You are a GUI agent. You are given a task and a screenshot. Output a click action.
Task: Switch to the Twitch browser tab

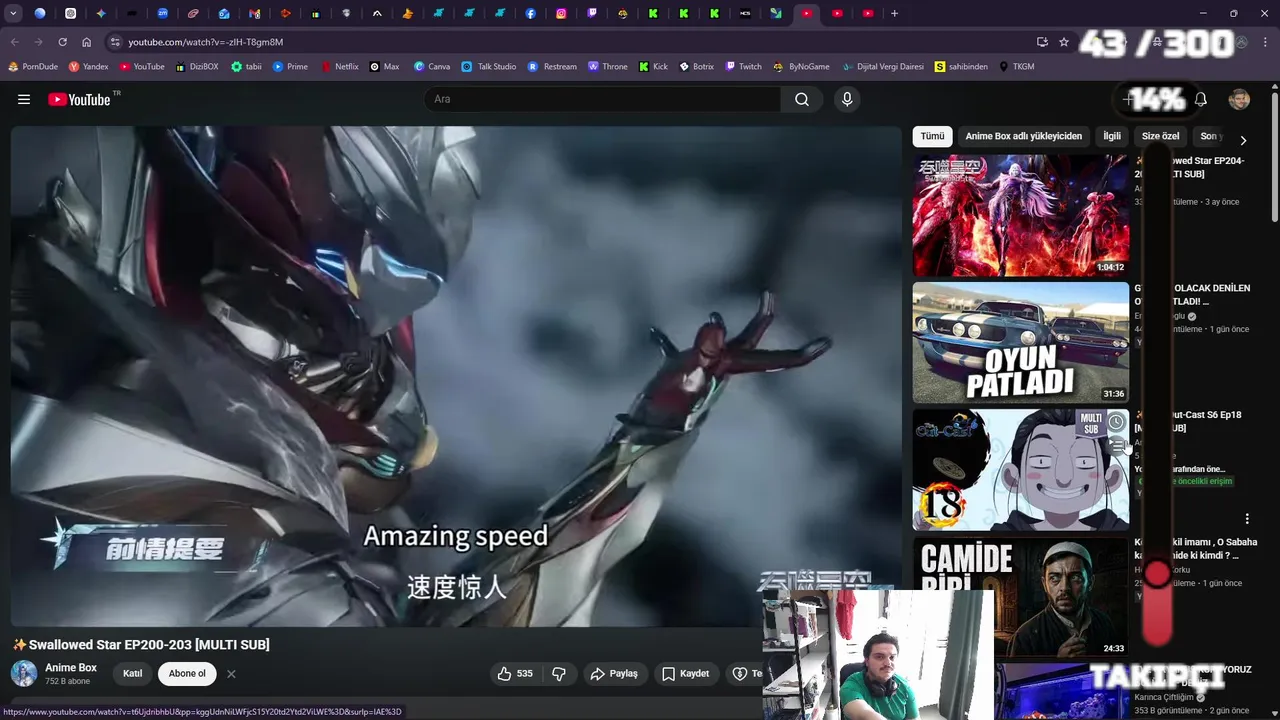point(592,13)
